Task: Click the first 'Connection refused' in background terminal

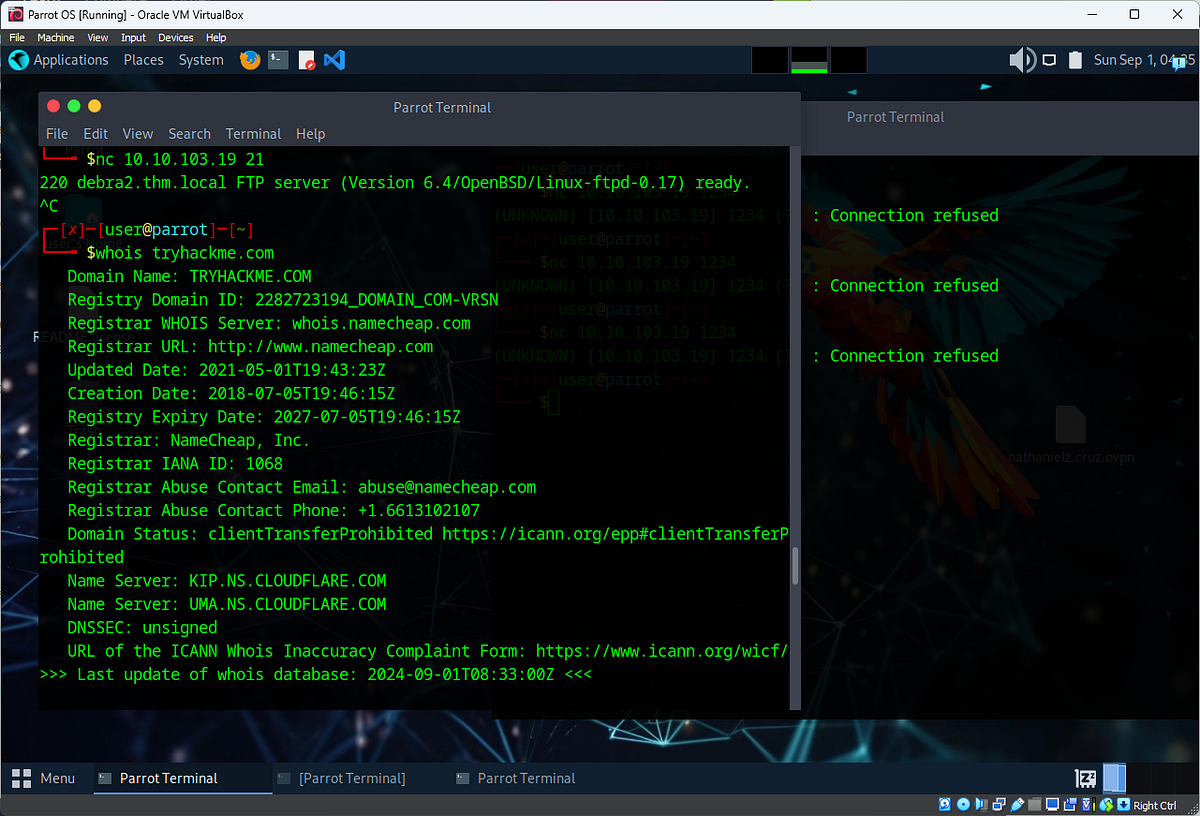Action: pyautogui.click(x=914, y=215)
